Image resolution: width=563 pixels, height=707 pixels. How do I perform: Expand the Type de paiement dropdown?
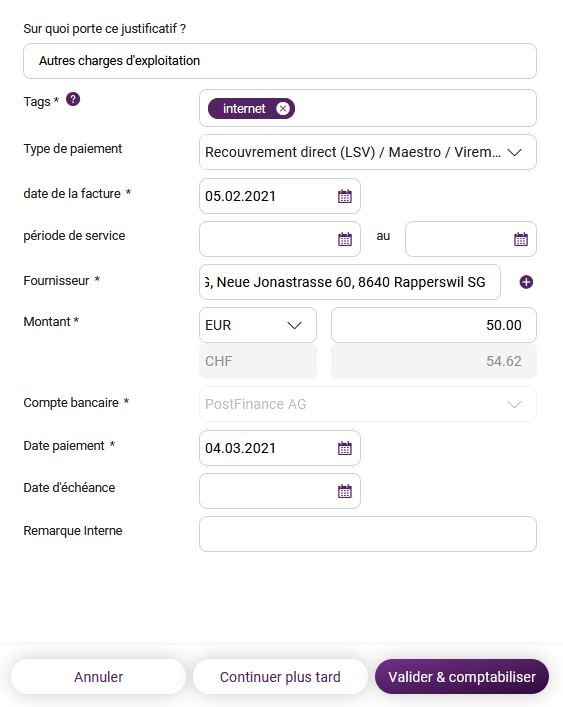[x=368, y=152]
